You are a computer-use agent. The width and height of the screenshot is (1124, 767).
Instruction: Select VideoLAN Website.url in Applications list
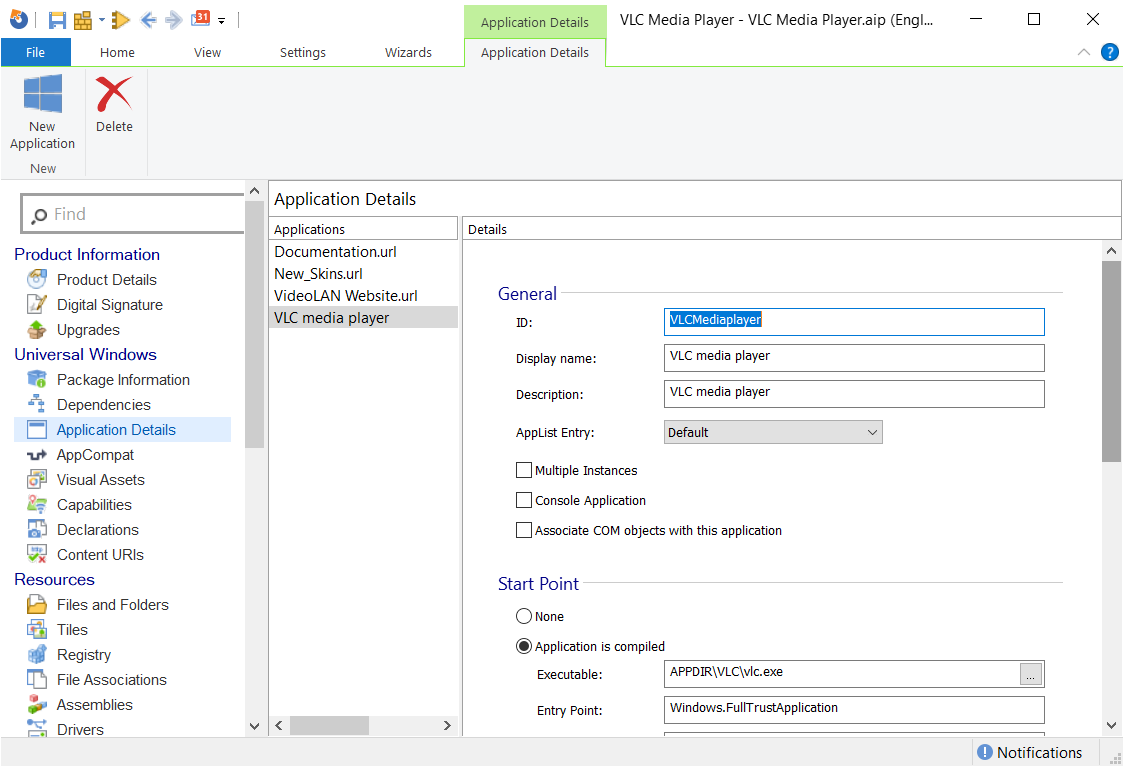pyautogui.click(x=363, y=296)
